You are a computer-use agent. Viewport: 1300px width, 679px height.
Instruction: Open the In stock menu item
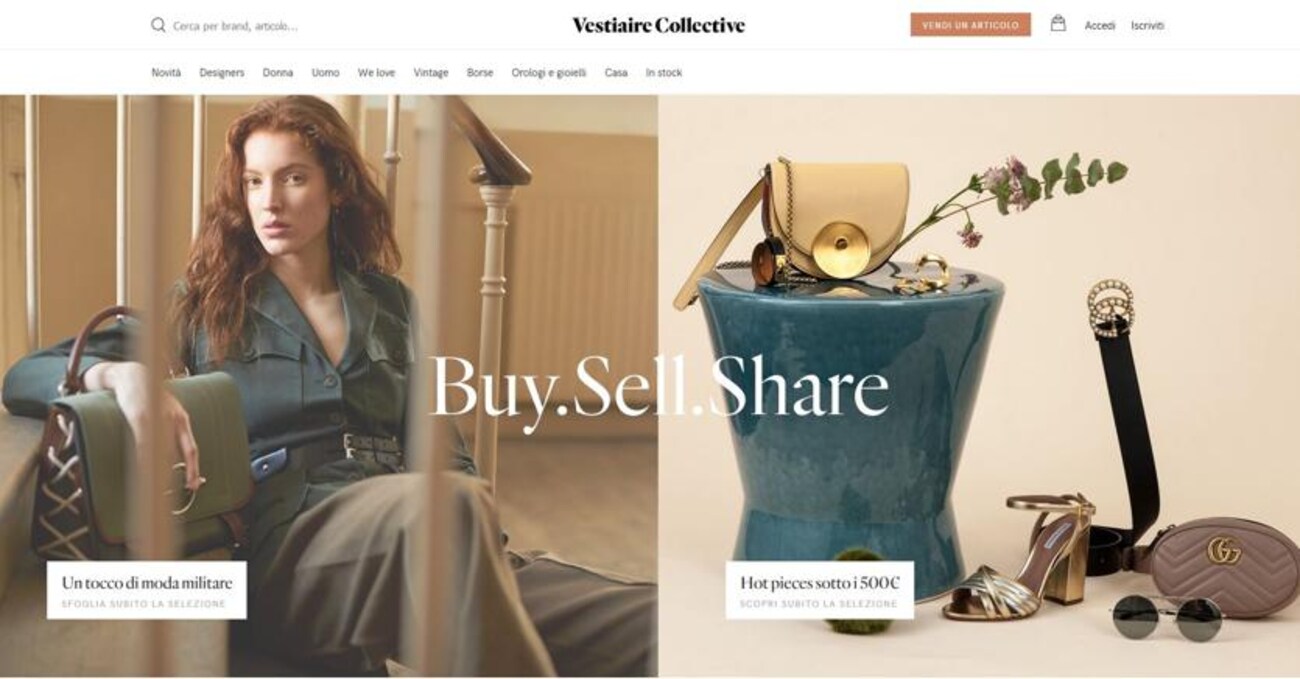pos(664,73)
